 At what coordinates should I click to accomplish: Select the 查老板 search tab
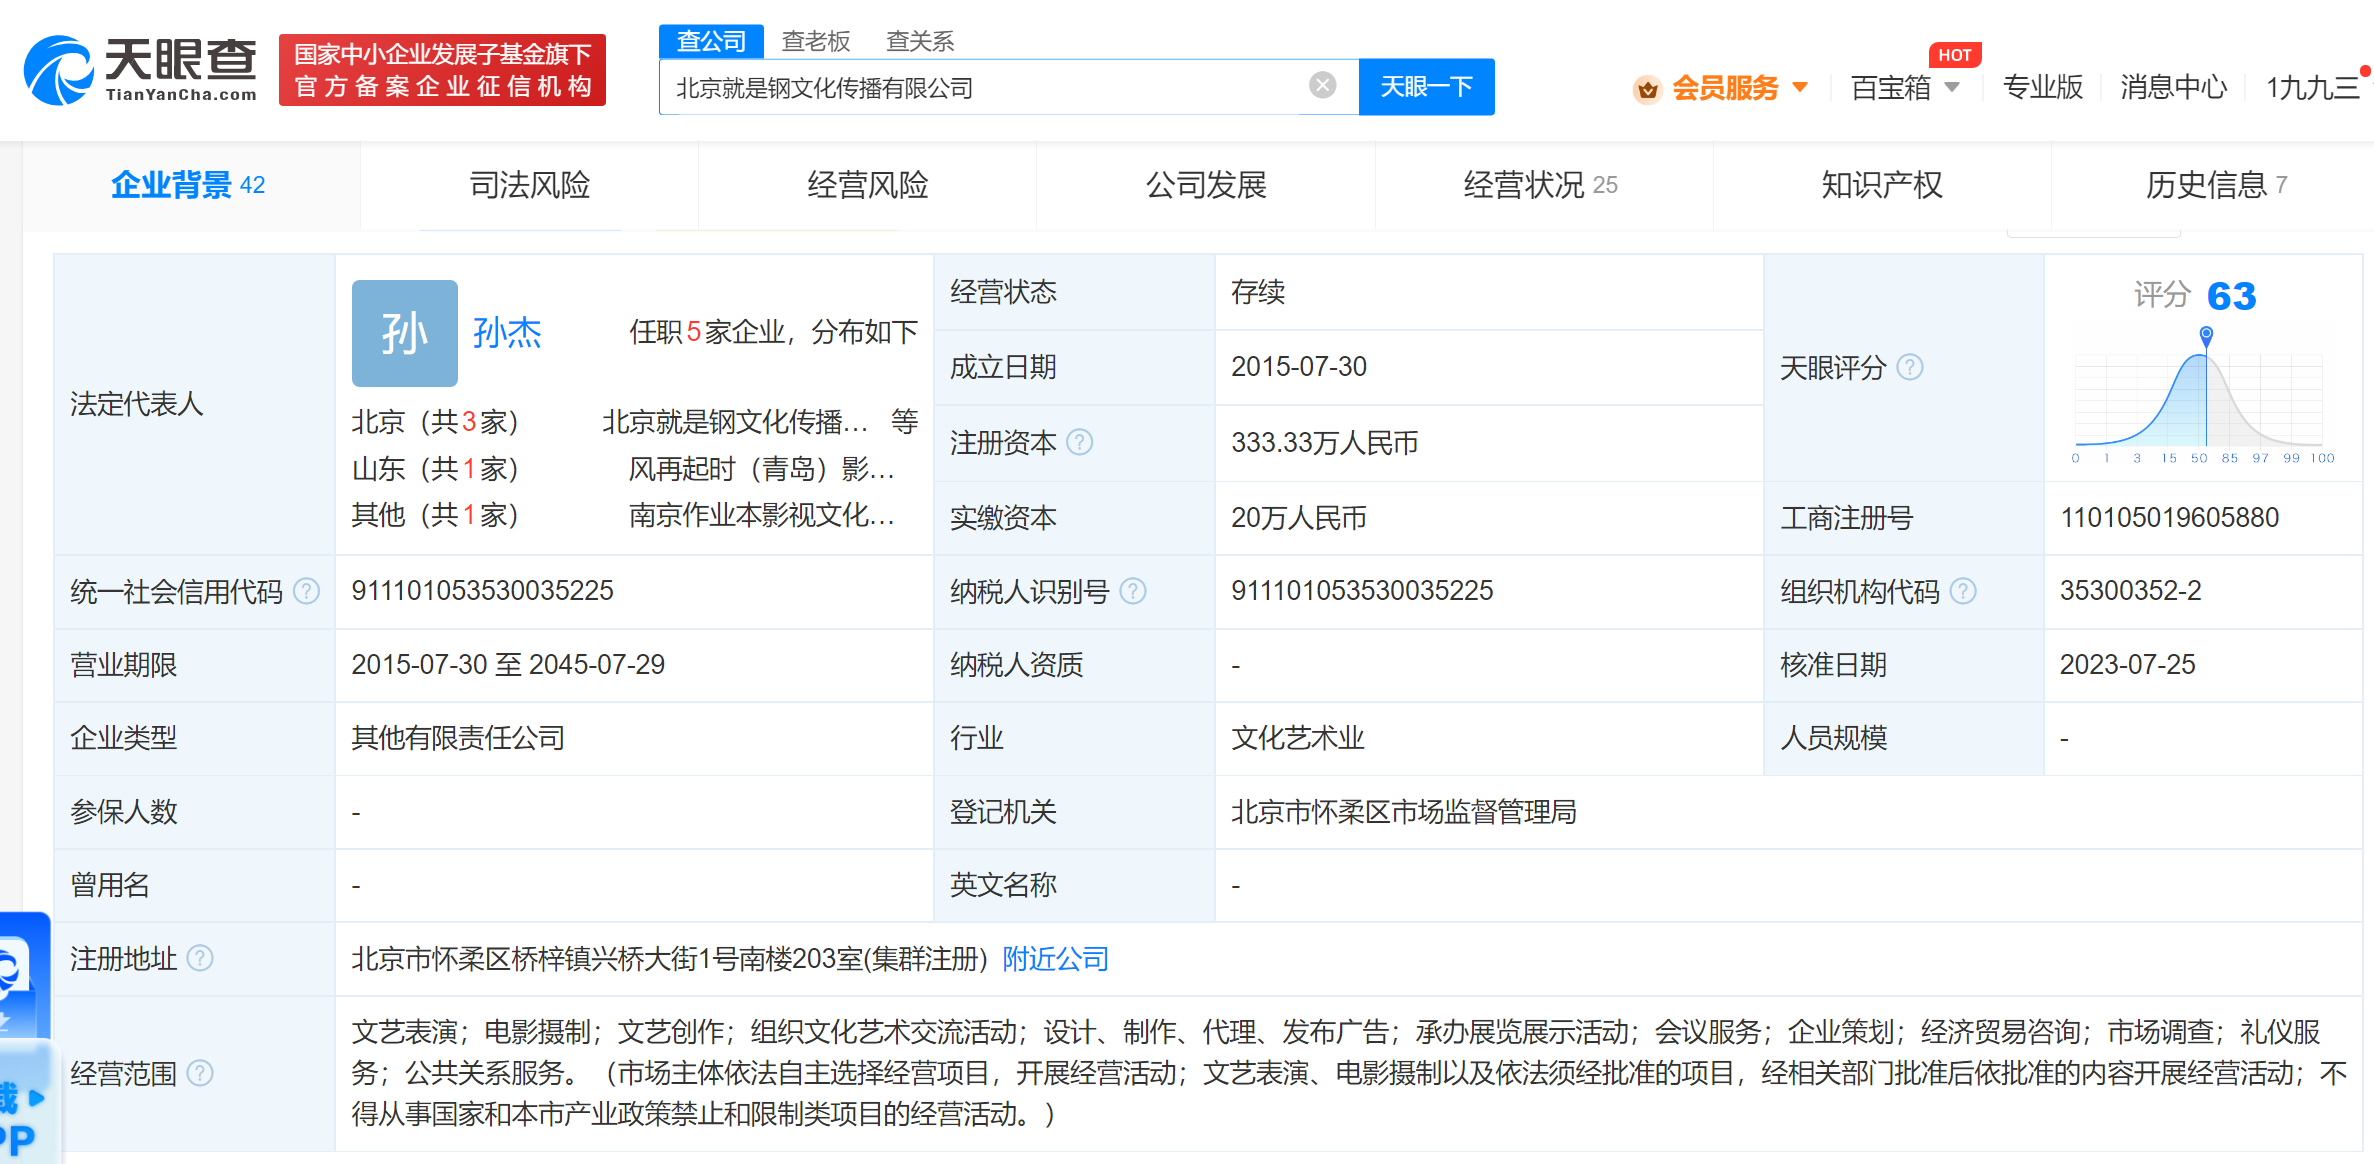coord(815,41)
